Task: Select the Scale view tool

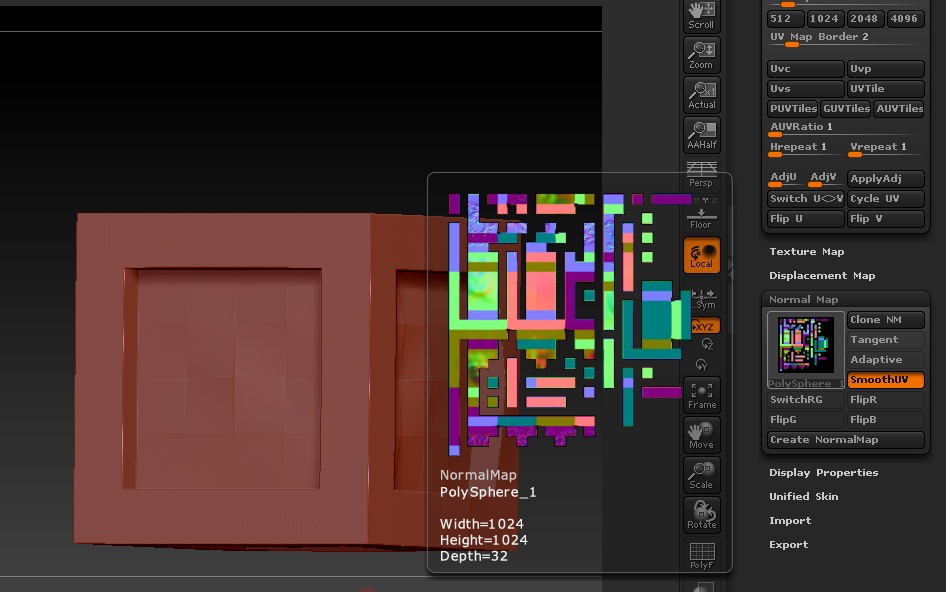Action: pyautogui.click(x=702, y=475)
